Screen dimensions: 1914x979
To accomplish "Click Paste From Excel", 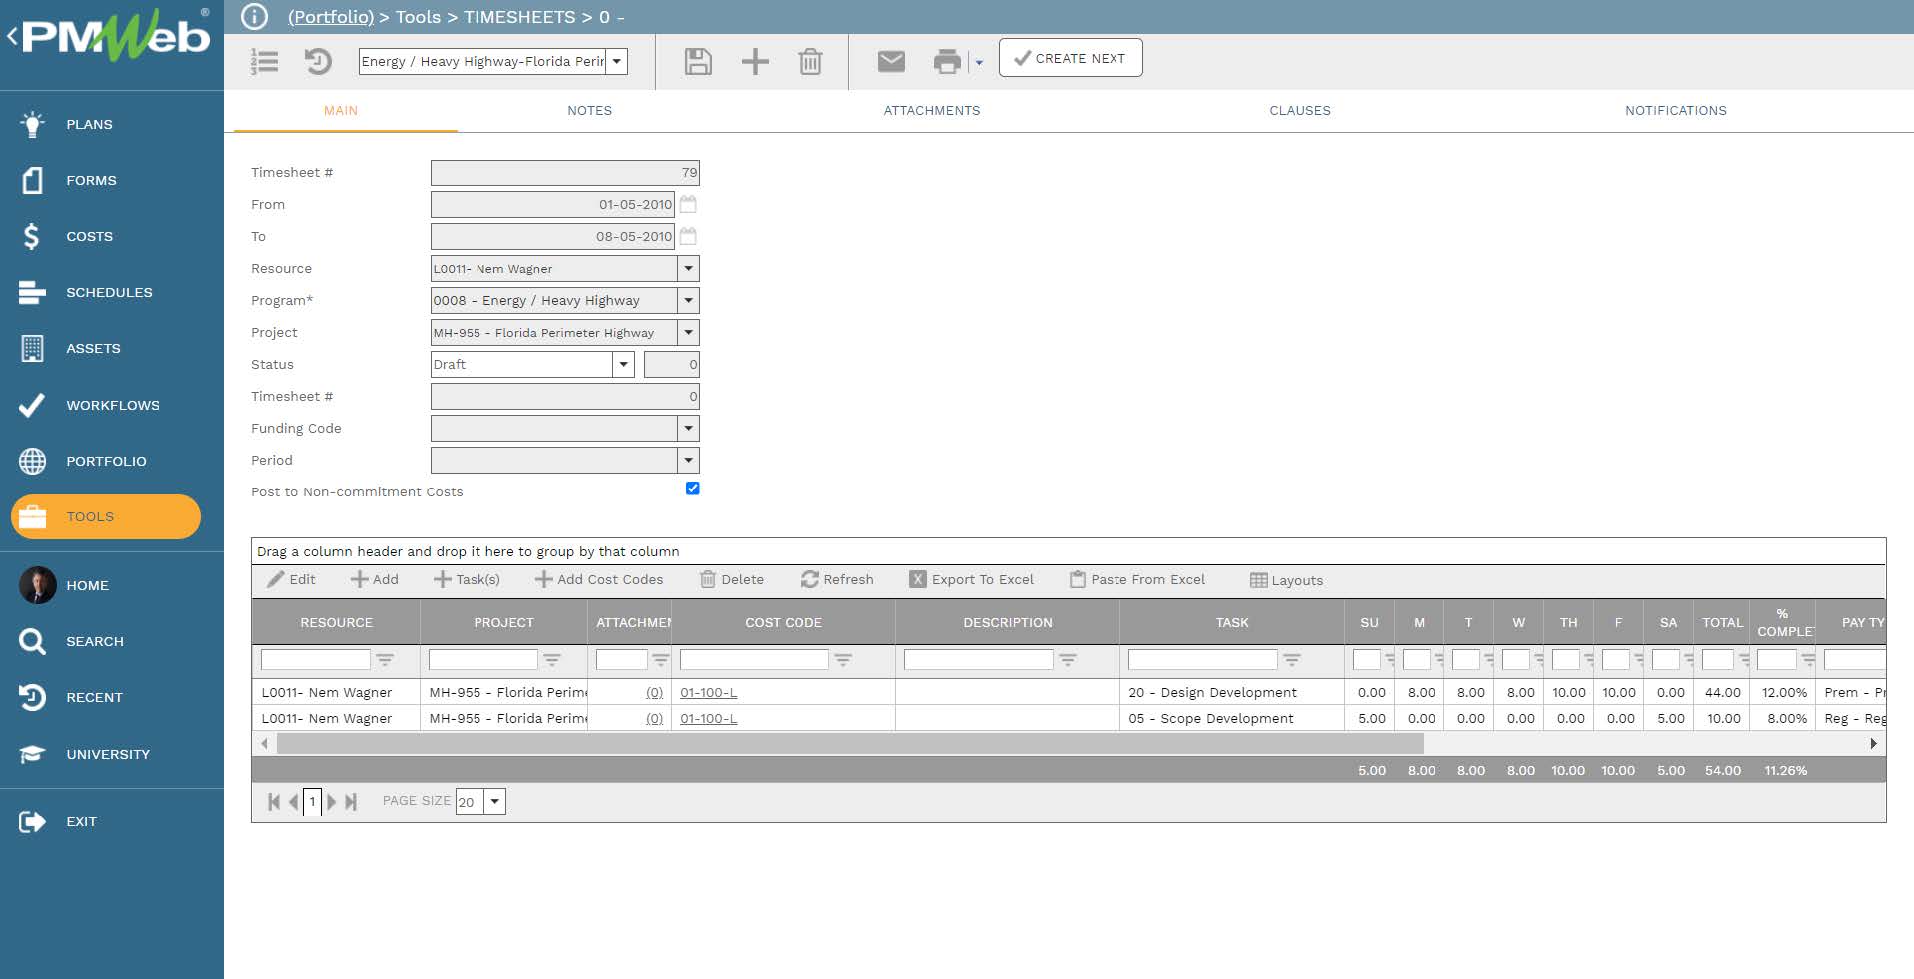I will tap(1138, 579).
